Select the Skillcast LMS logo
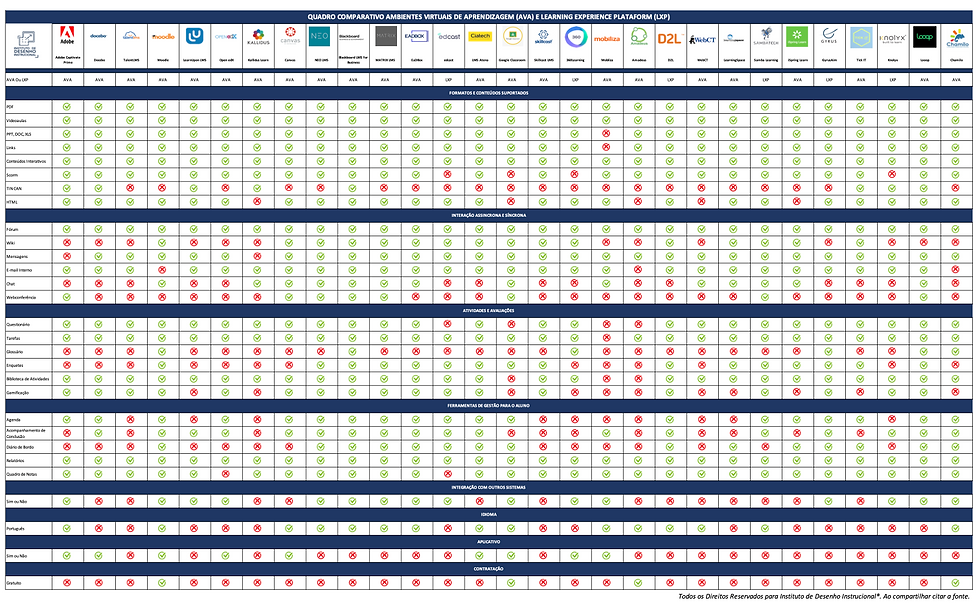 point(543,37)
